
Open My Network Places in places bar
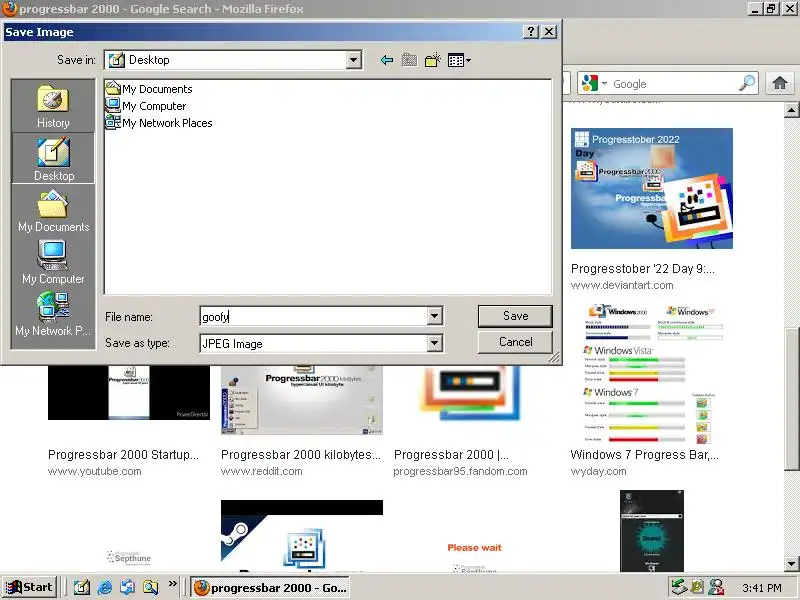tap(53, 314)
